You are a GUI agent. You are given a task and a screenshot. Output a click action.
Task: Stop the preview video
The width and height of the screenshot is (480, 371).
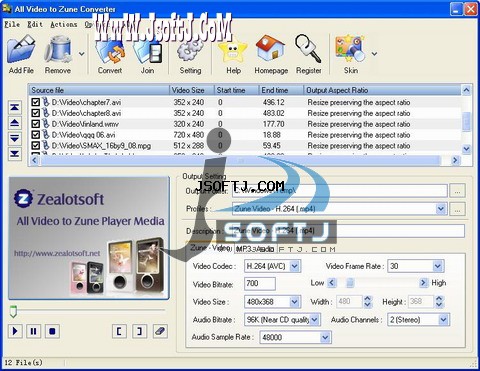[x=52, y=331]
